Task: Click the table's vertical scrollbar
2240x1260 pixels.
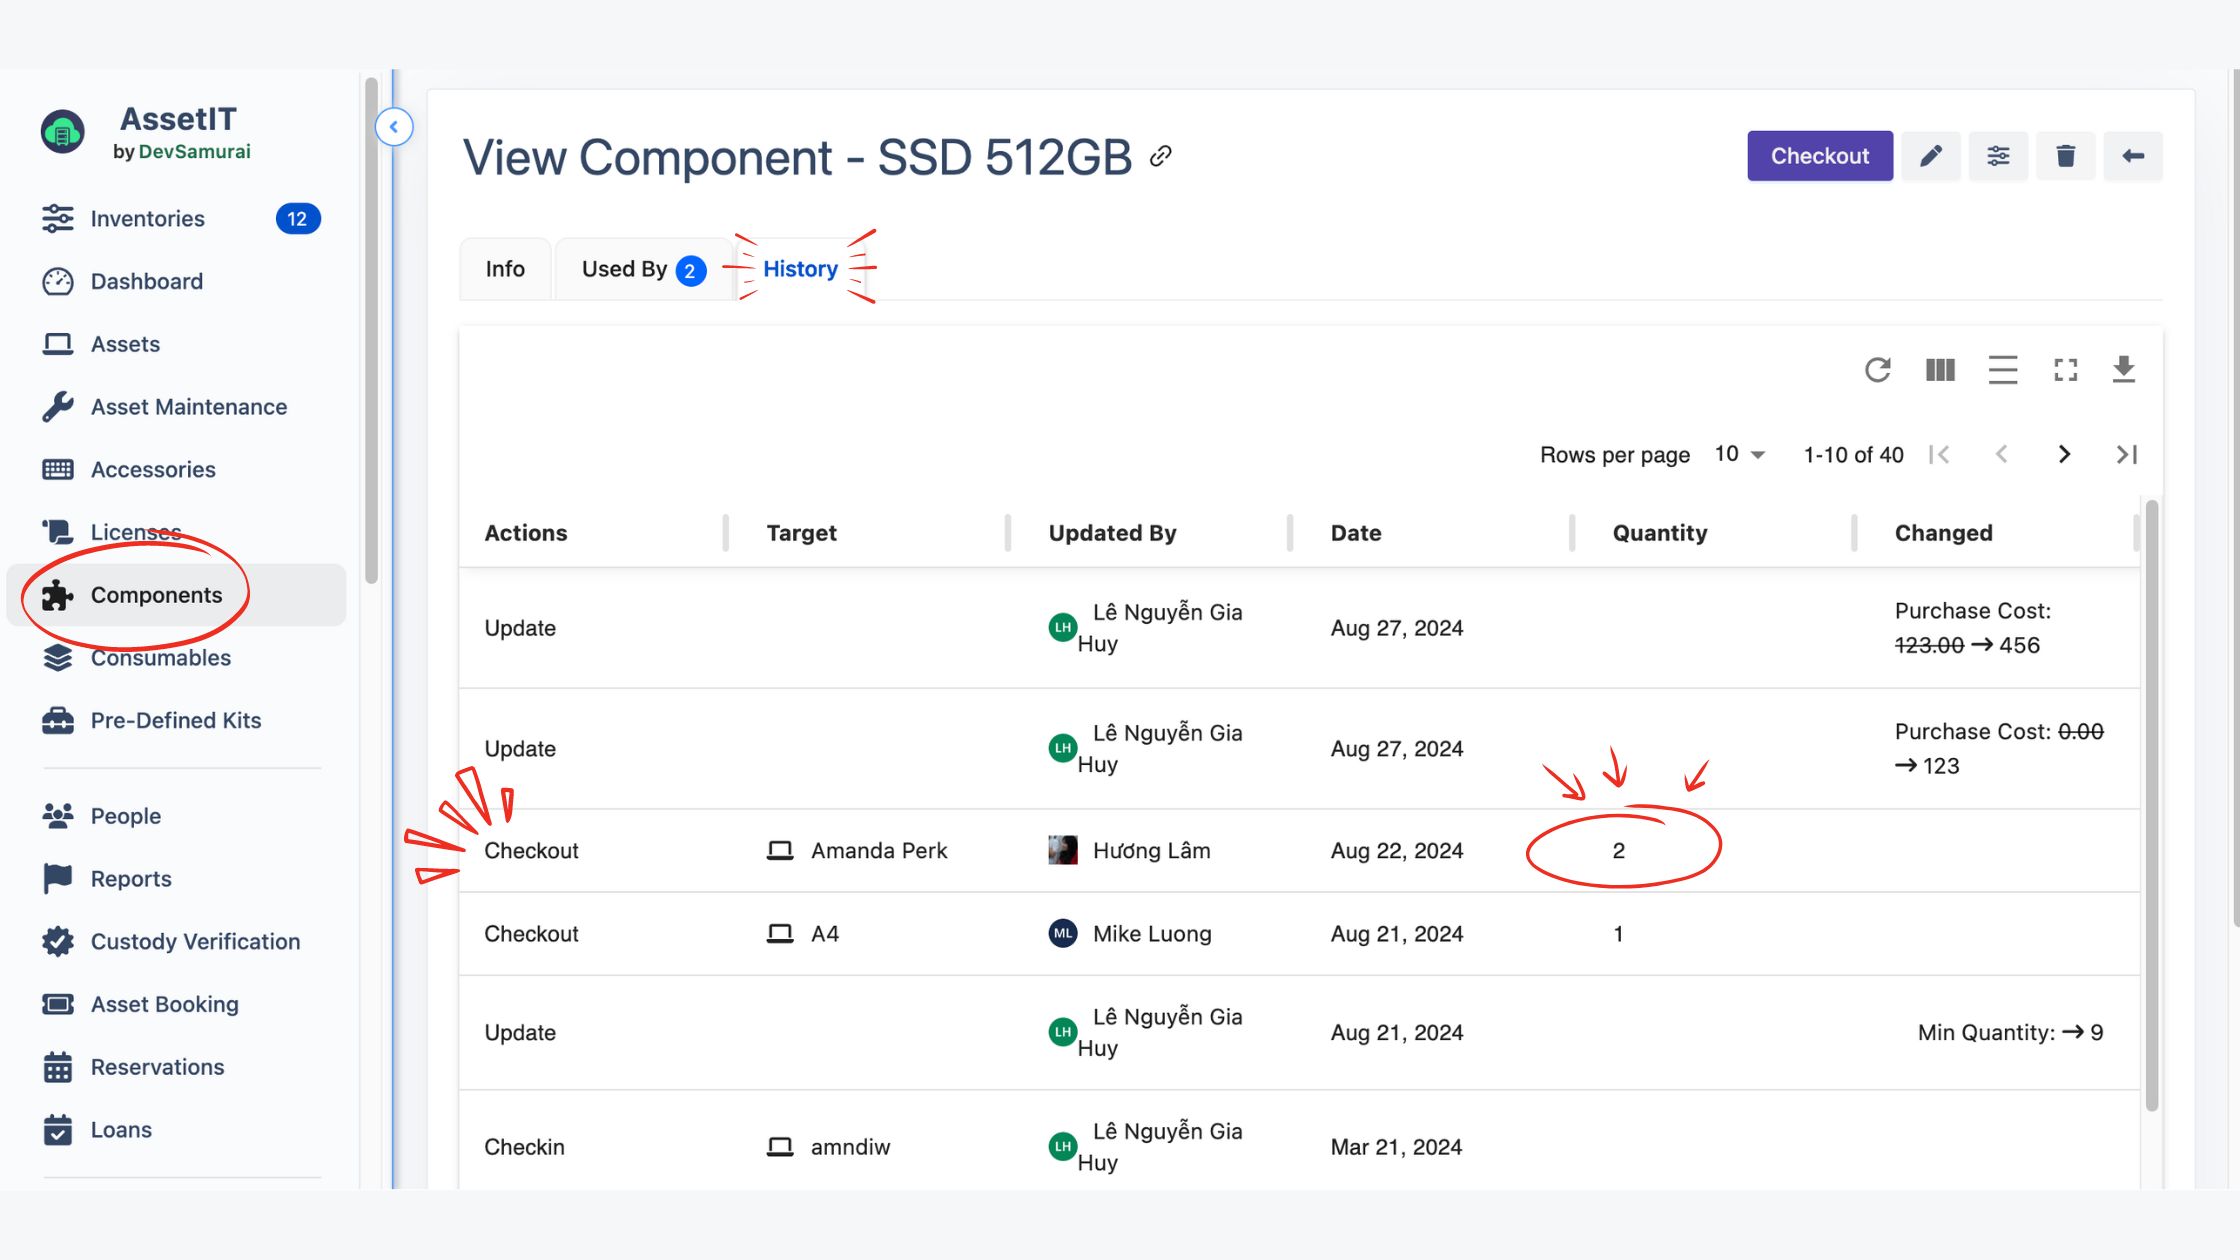Action: pyautogui.click(x=2151, y=800)
